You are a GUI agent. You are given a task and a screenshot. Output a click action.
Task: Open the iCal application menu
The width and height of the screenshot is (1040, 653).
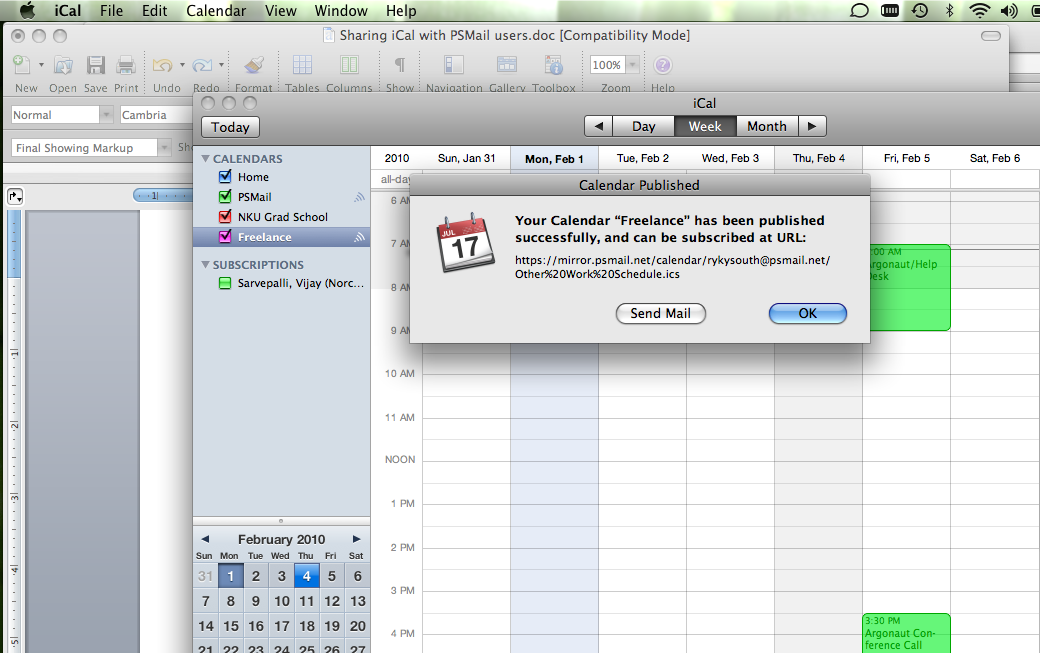[x=68, y=11]
